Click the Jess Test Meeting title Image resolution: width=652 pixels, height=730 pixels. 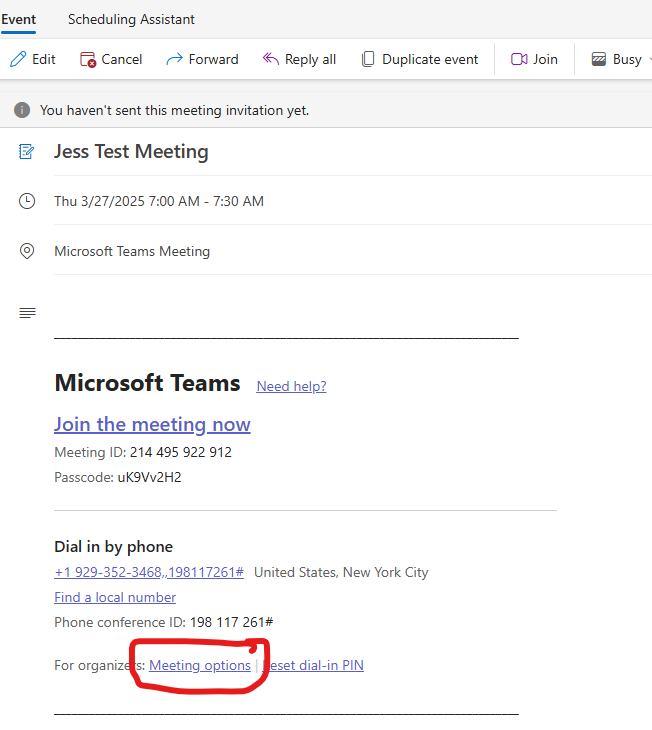tap(131, 152)
